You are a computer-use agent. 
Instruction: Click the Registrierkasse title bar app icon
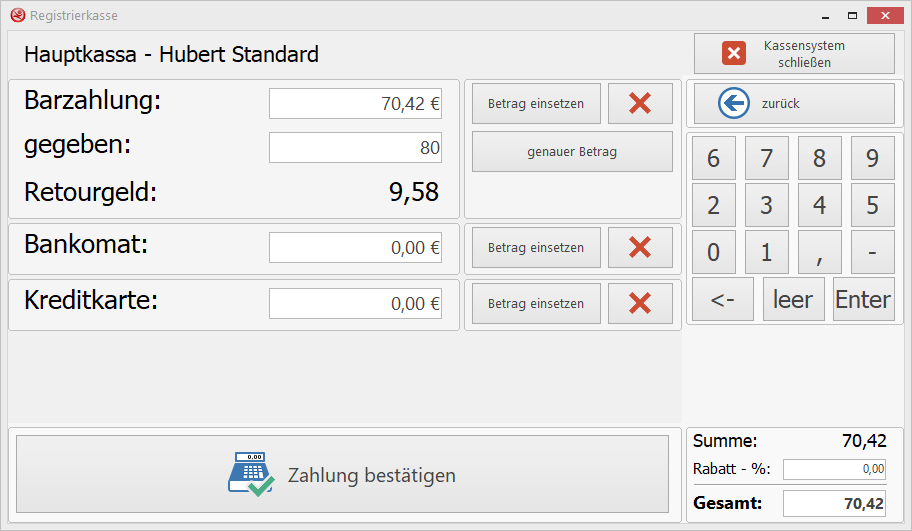click(17, 16)
